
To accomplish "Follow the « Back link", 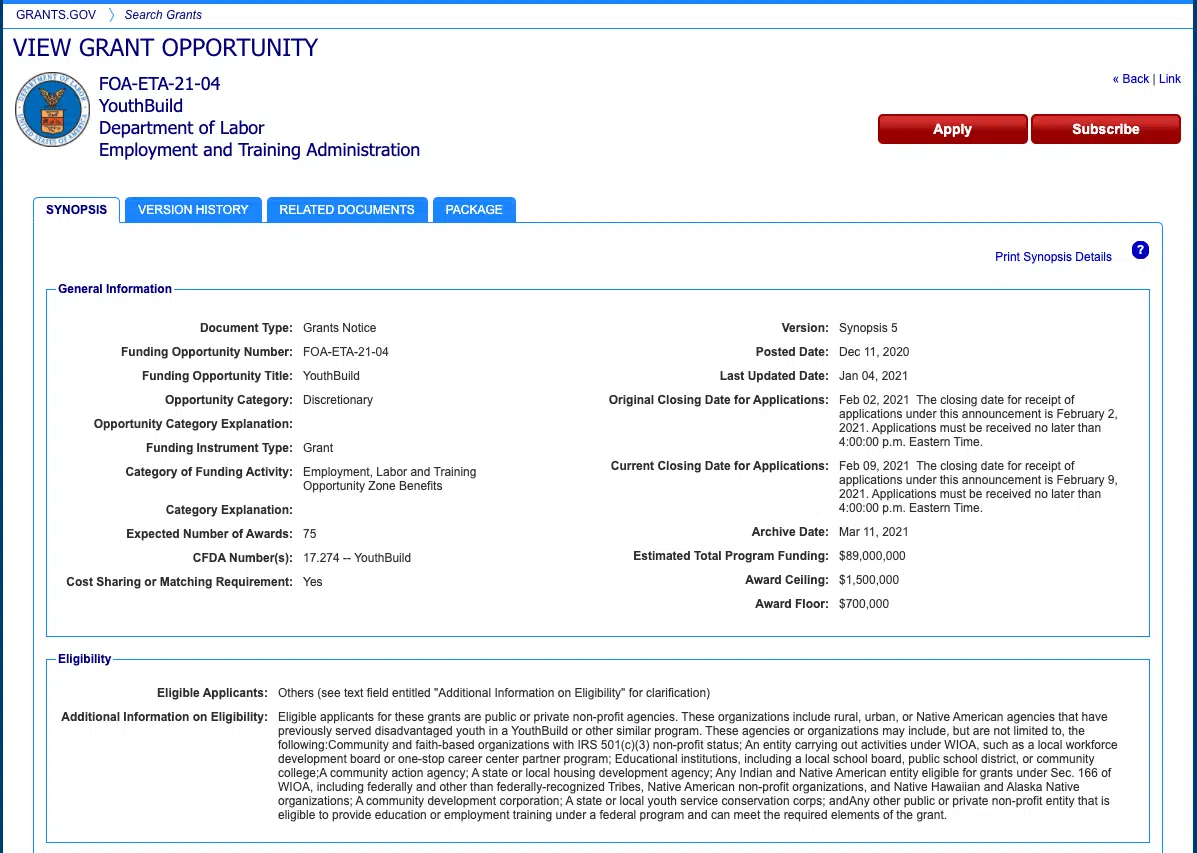I will tap(1130, 79).
